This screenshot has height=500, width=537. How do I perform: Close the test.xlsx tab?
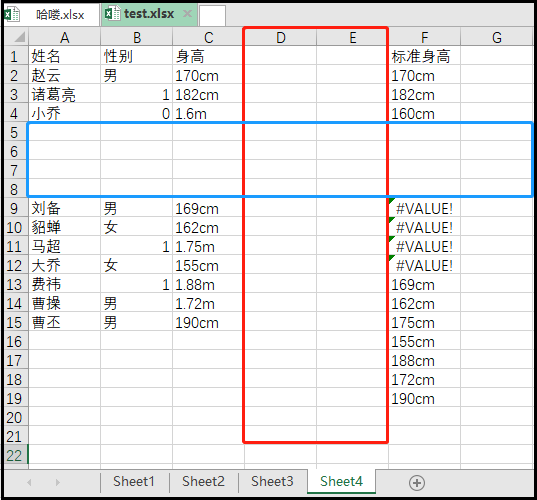(x=187, y=14)
